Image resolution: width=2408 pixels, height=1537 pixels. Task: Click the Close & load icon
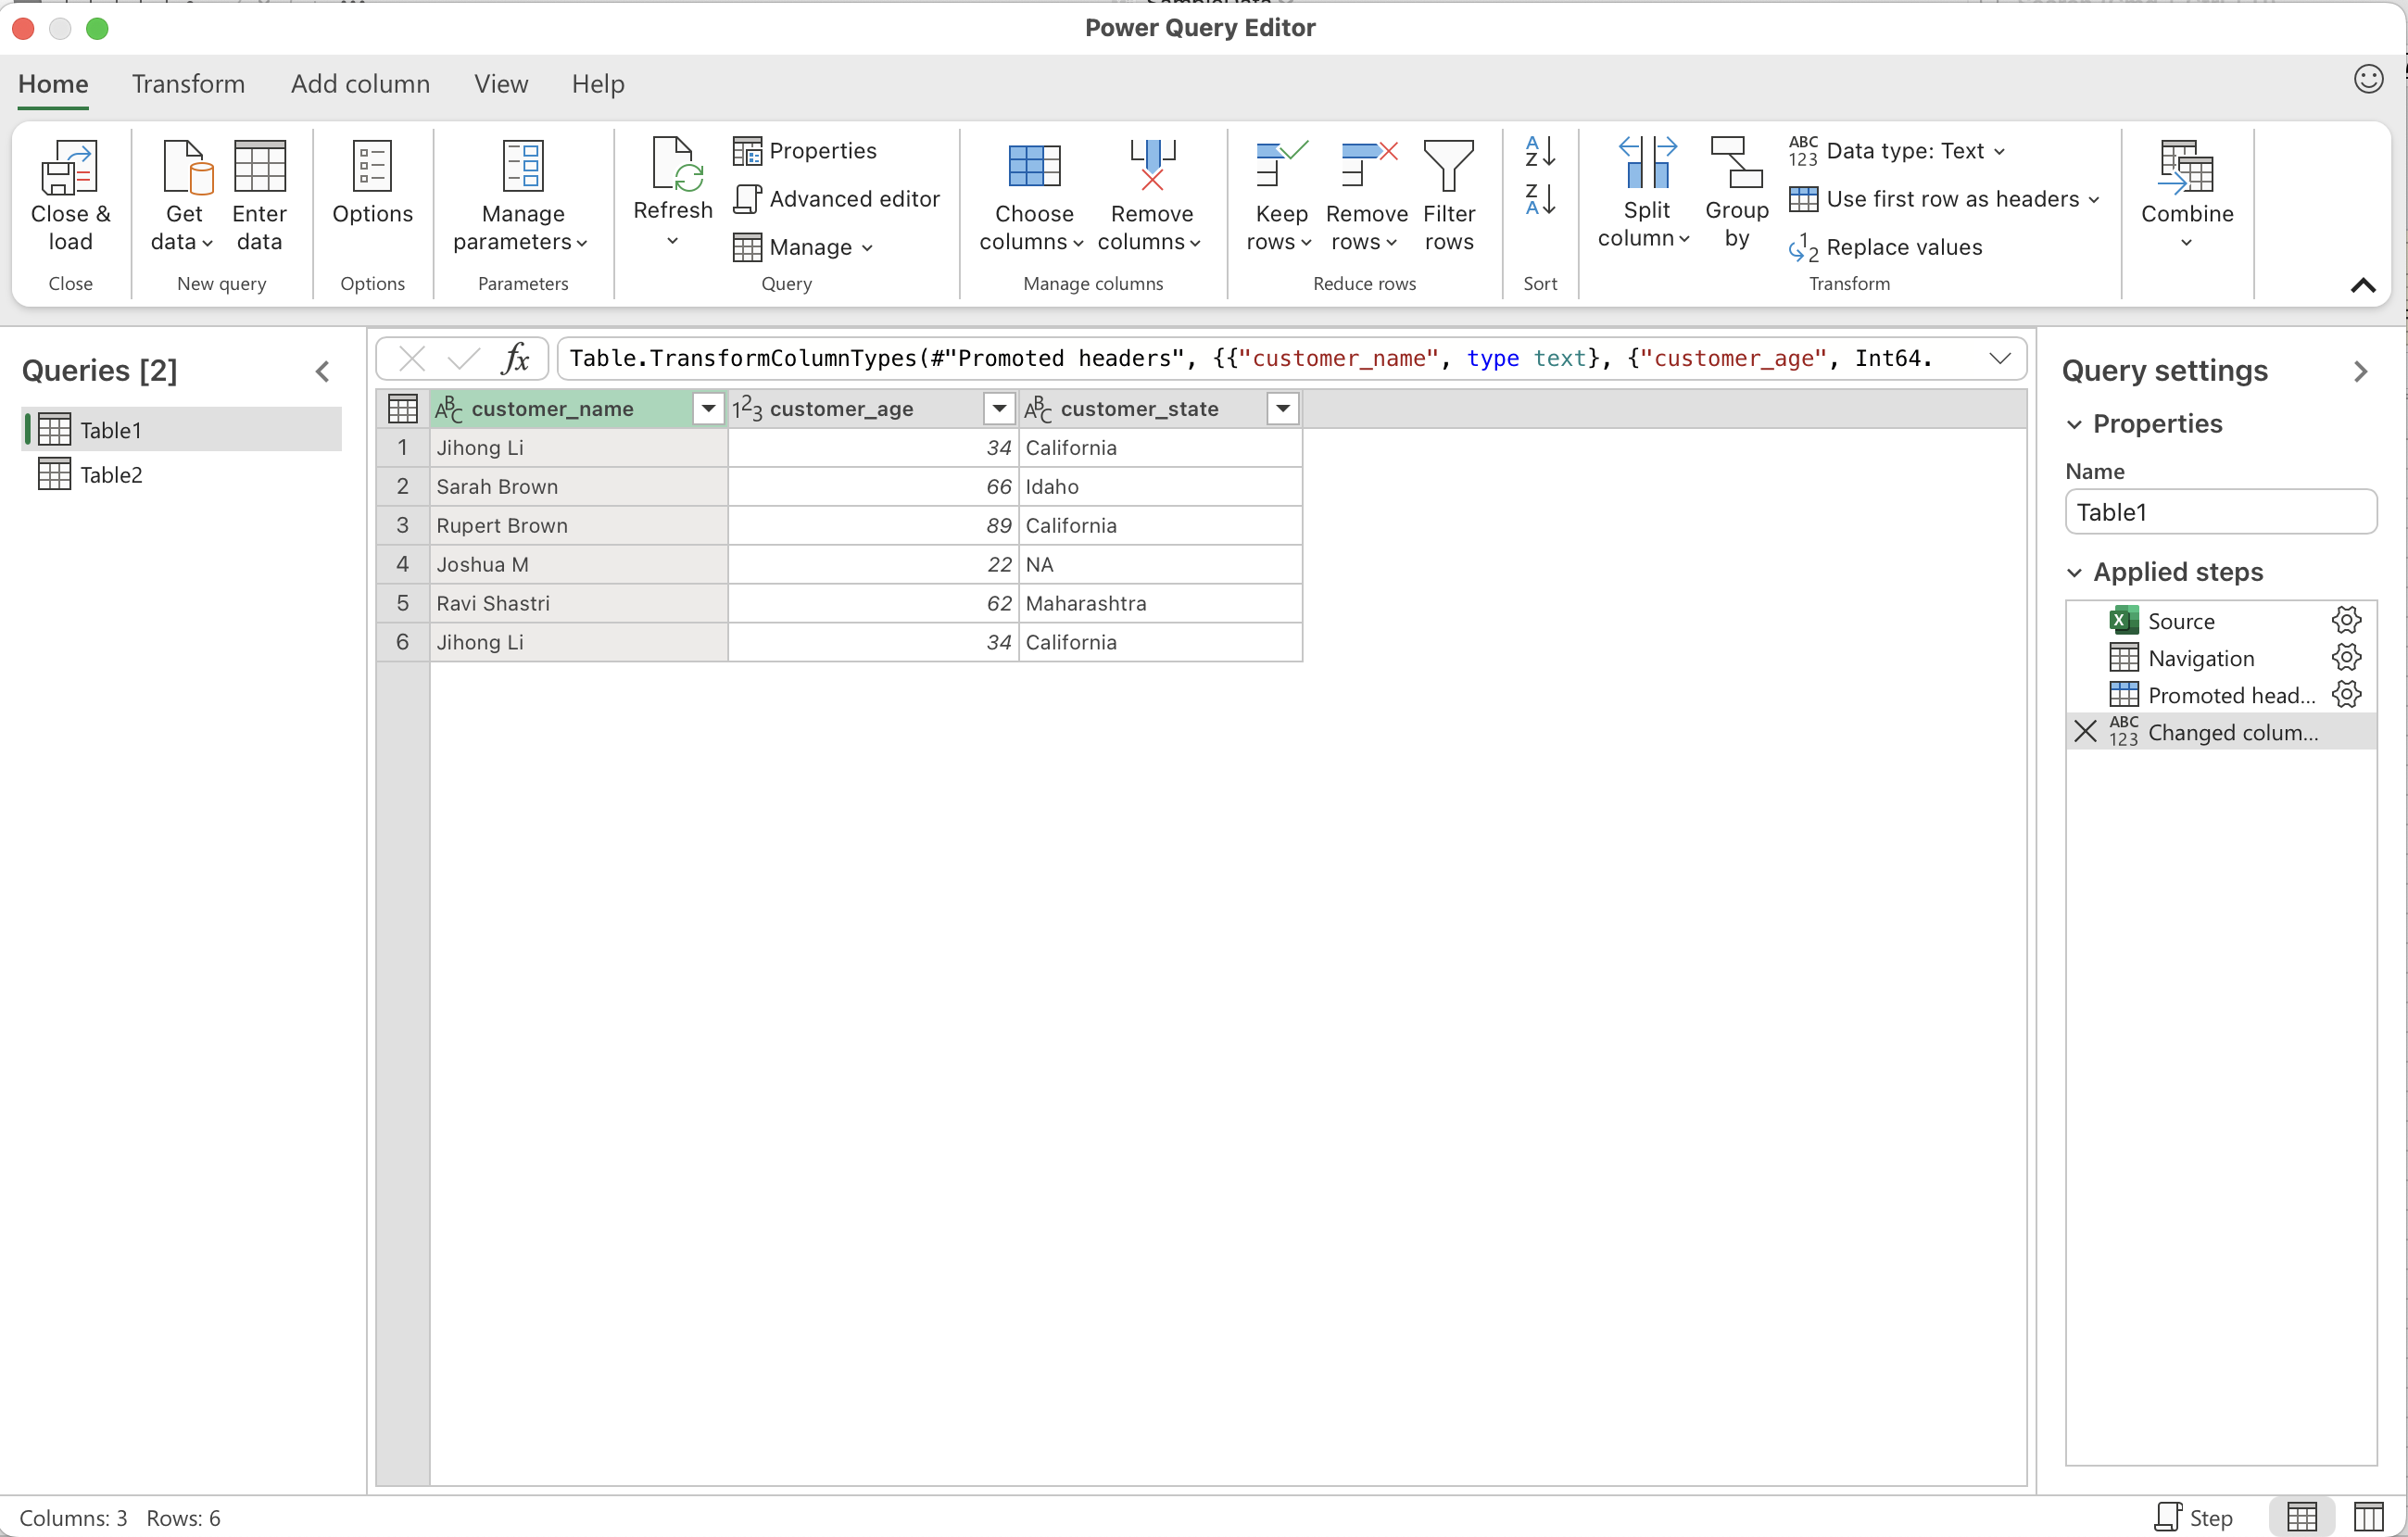[x=70, y=168]
